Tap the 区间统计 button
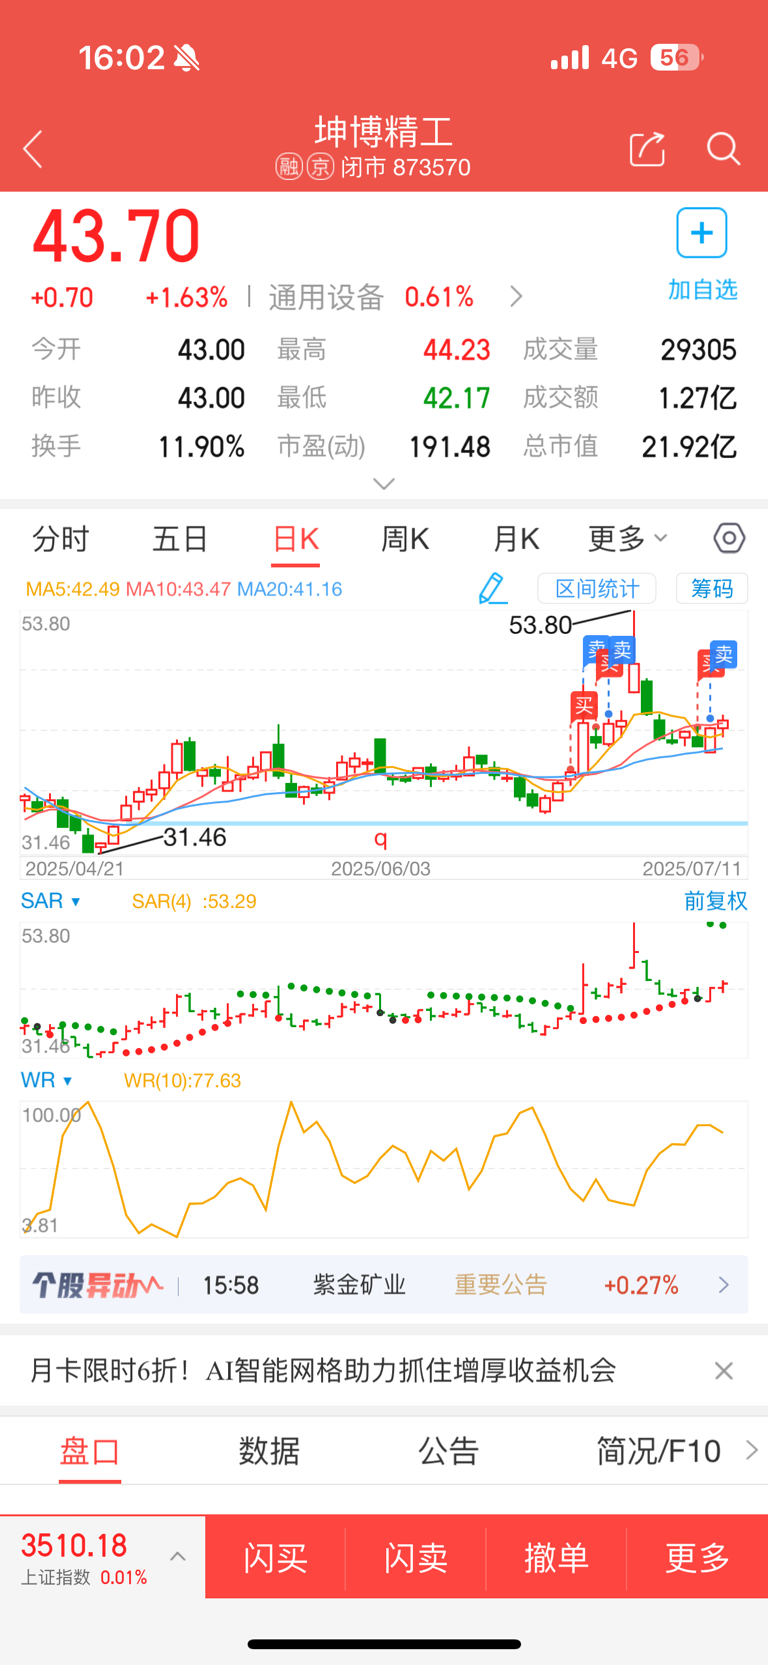 (597, 588)
